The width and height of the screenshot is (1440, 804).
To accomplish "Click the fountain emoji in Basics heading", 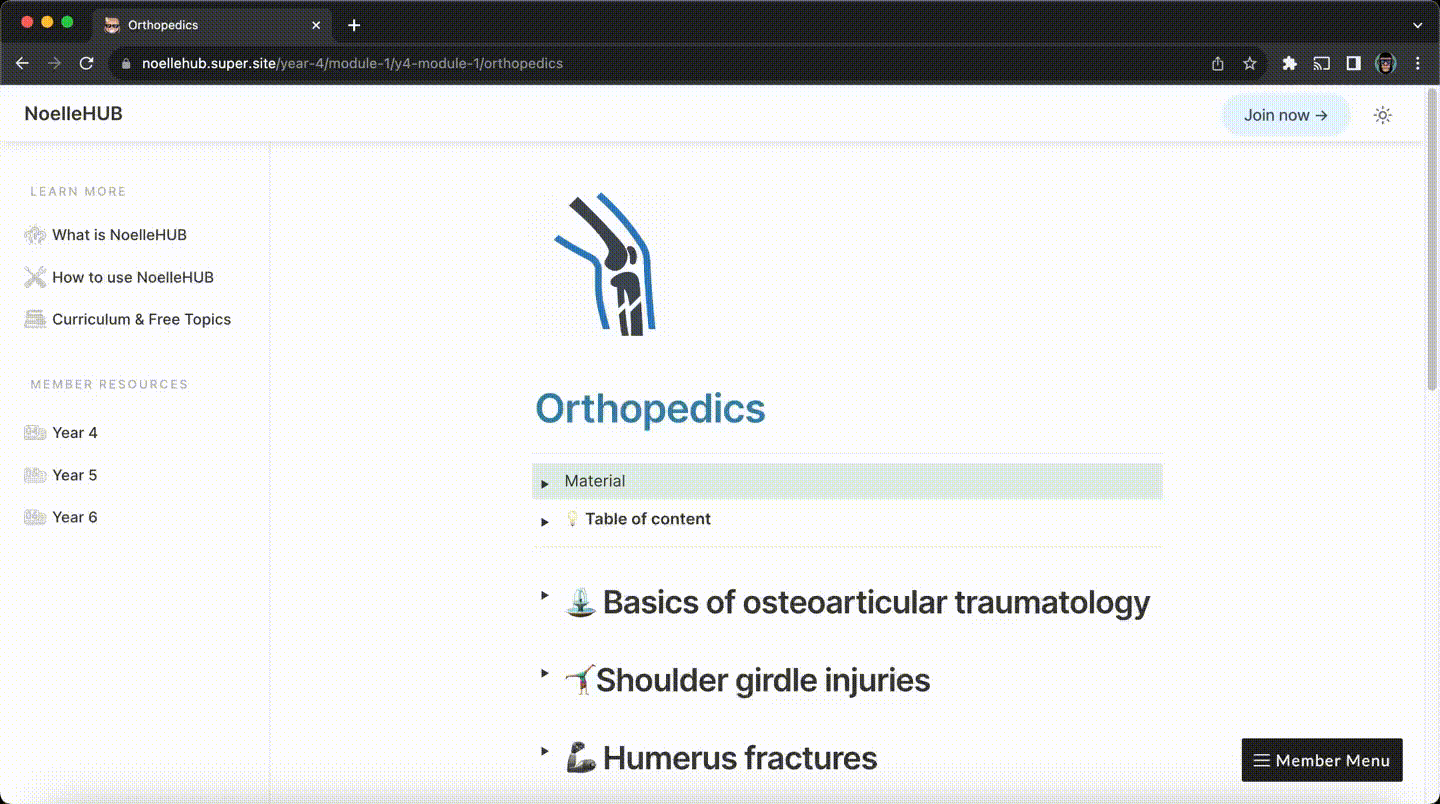I will pyautogui.click(x=581, y=603).
